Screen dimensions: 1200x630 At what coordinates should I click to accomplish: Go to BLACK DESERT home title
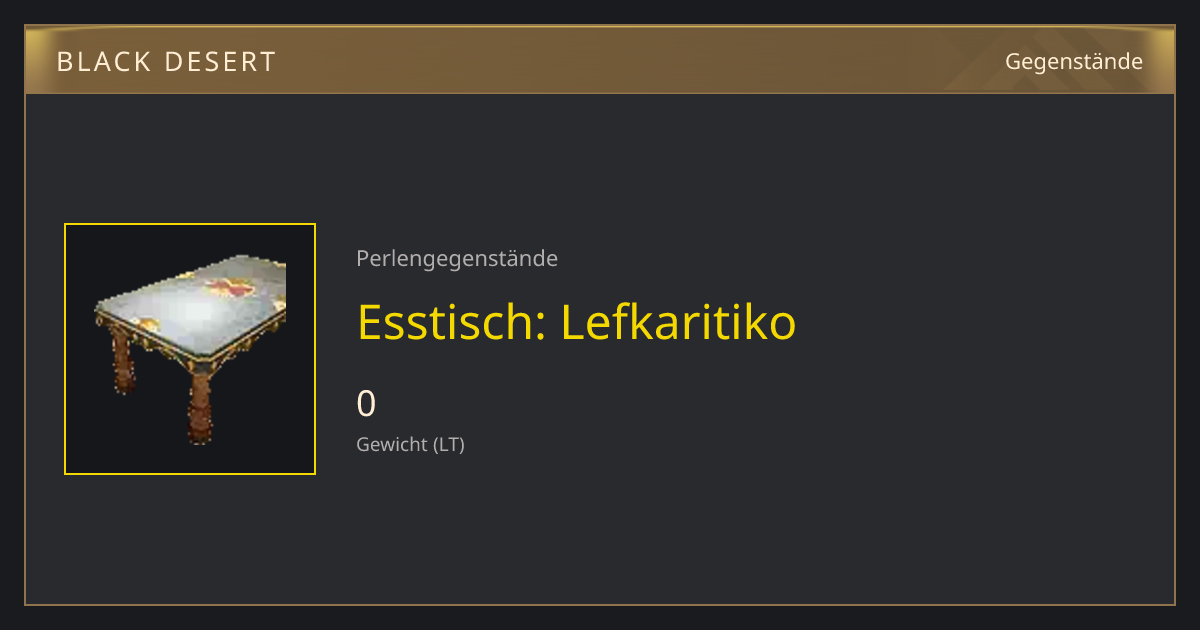click(x=166, y=62)
